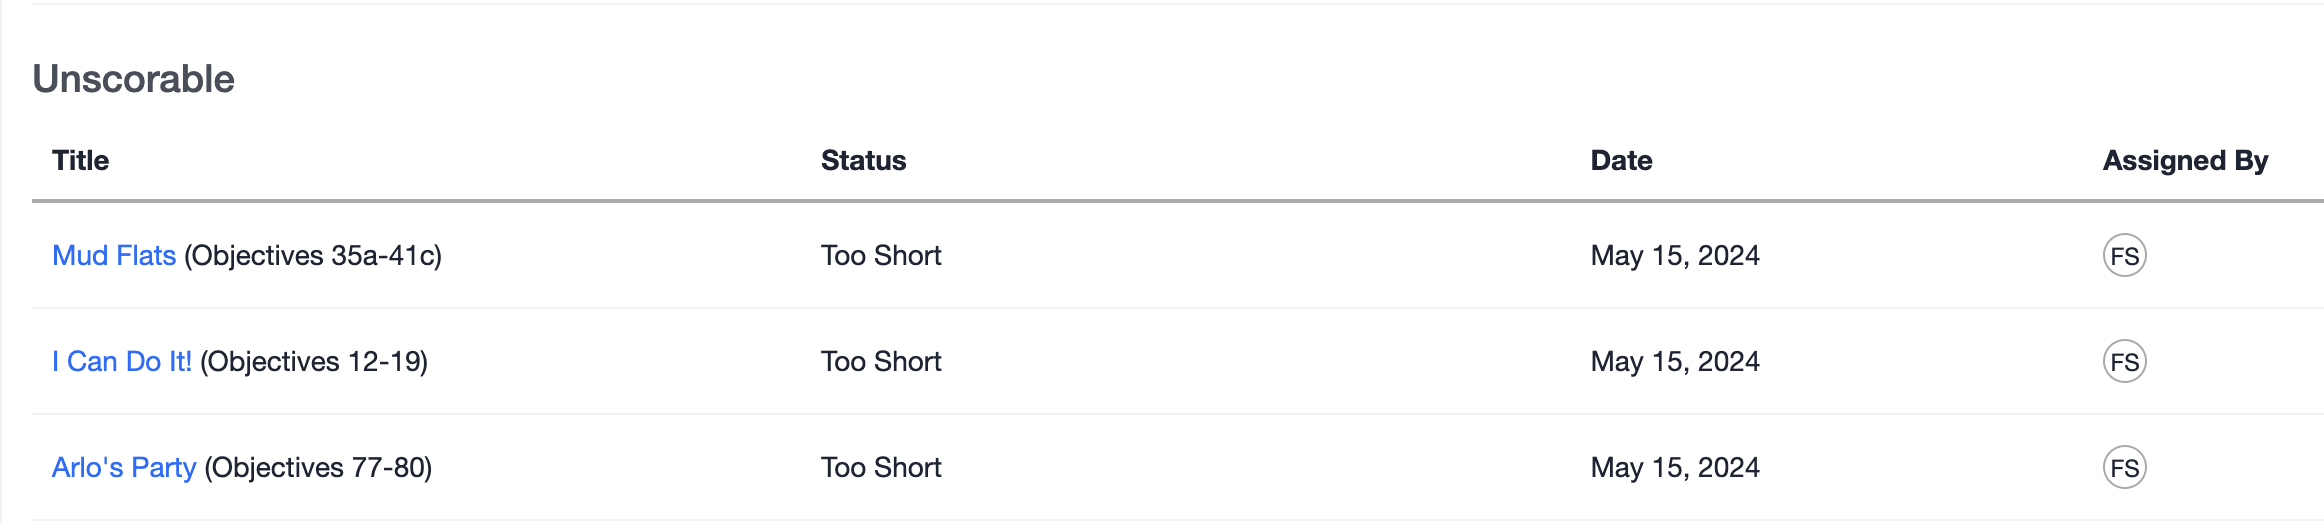Open the Mud Flats assignment link
Screen dimensions: 2324x524
114,256
